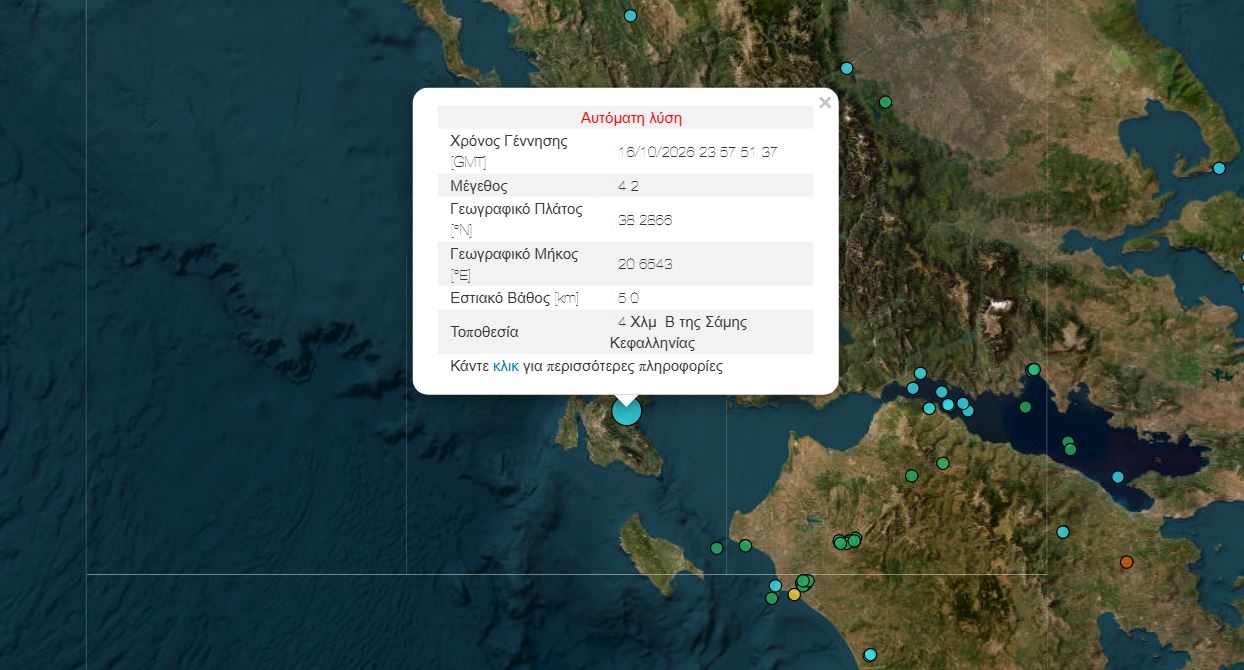Select the westernmost green marker near Zakynthos
1244x670 pixels.
[717, 548]
